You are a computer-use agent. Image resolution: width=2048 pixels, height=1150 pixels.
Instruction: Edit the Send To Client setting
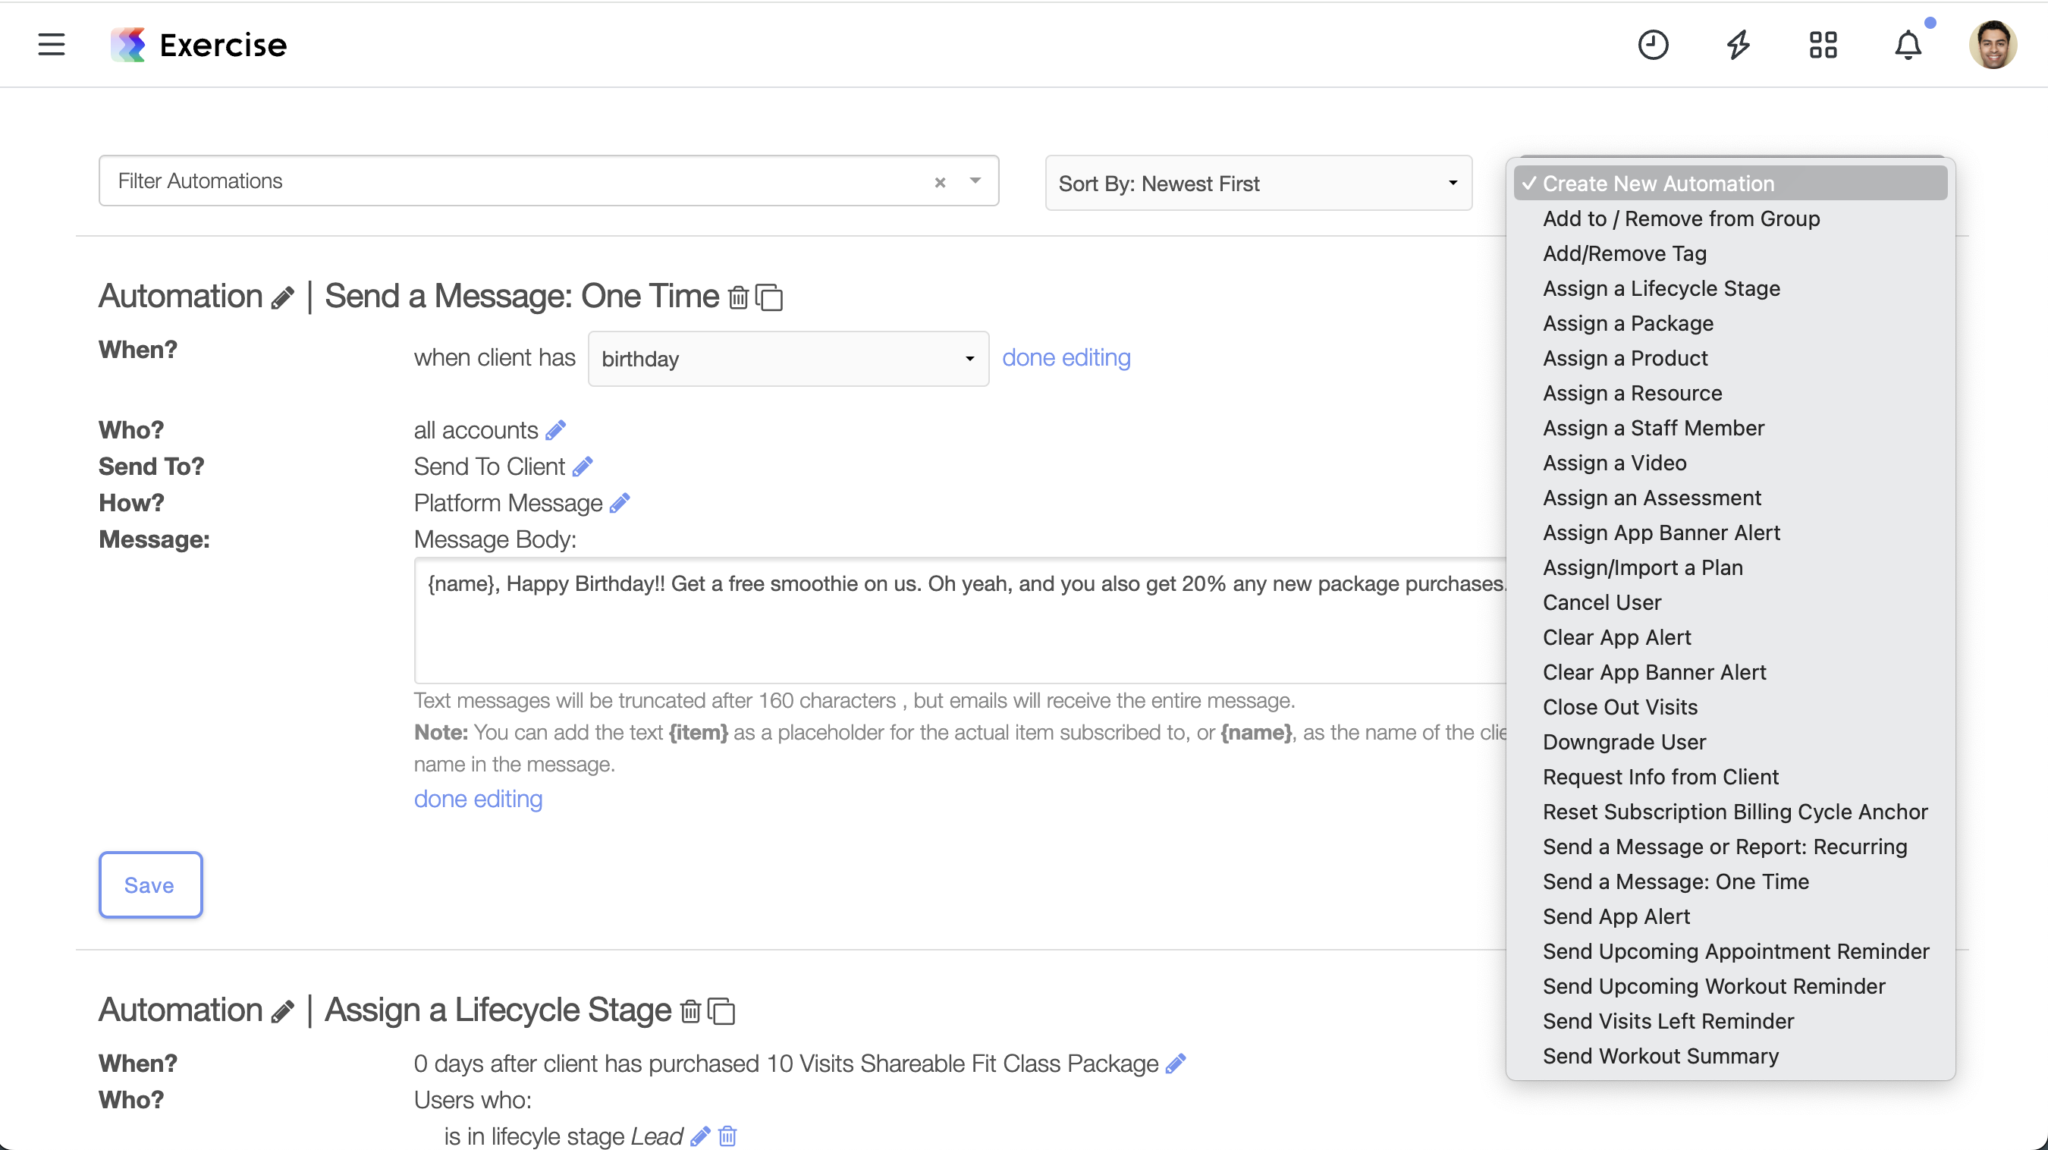point(583,466)
